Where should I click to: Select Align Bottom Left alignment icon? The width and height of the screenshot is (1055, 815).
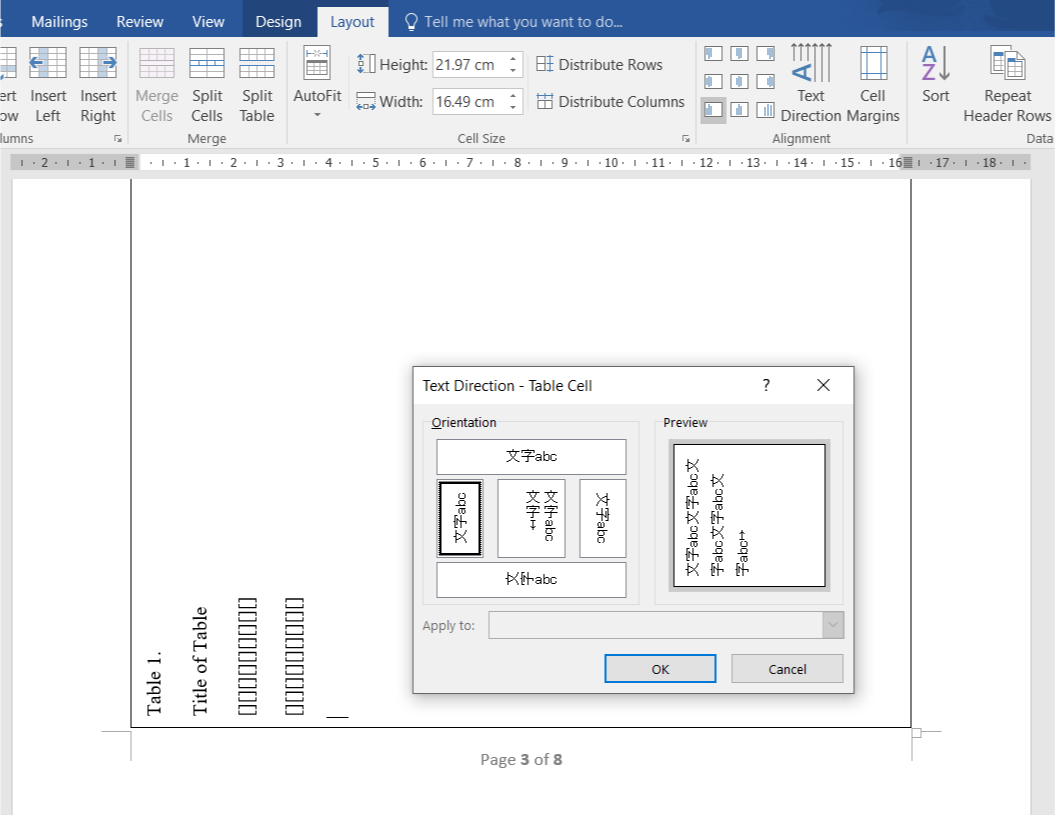click(x=713, y=110)
